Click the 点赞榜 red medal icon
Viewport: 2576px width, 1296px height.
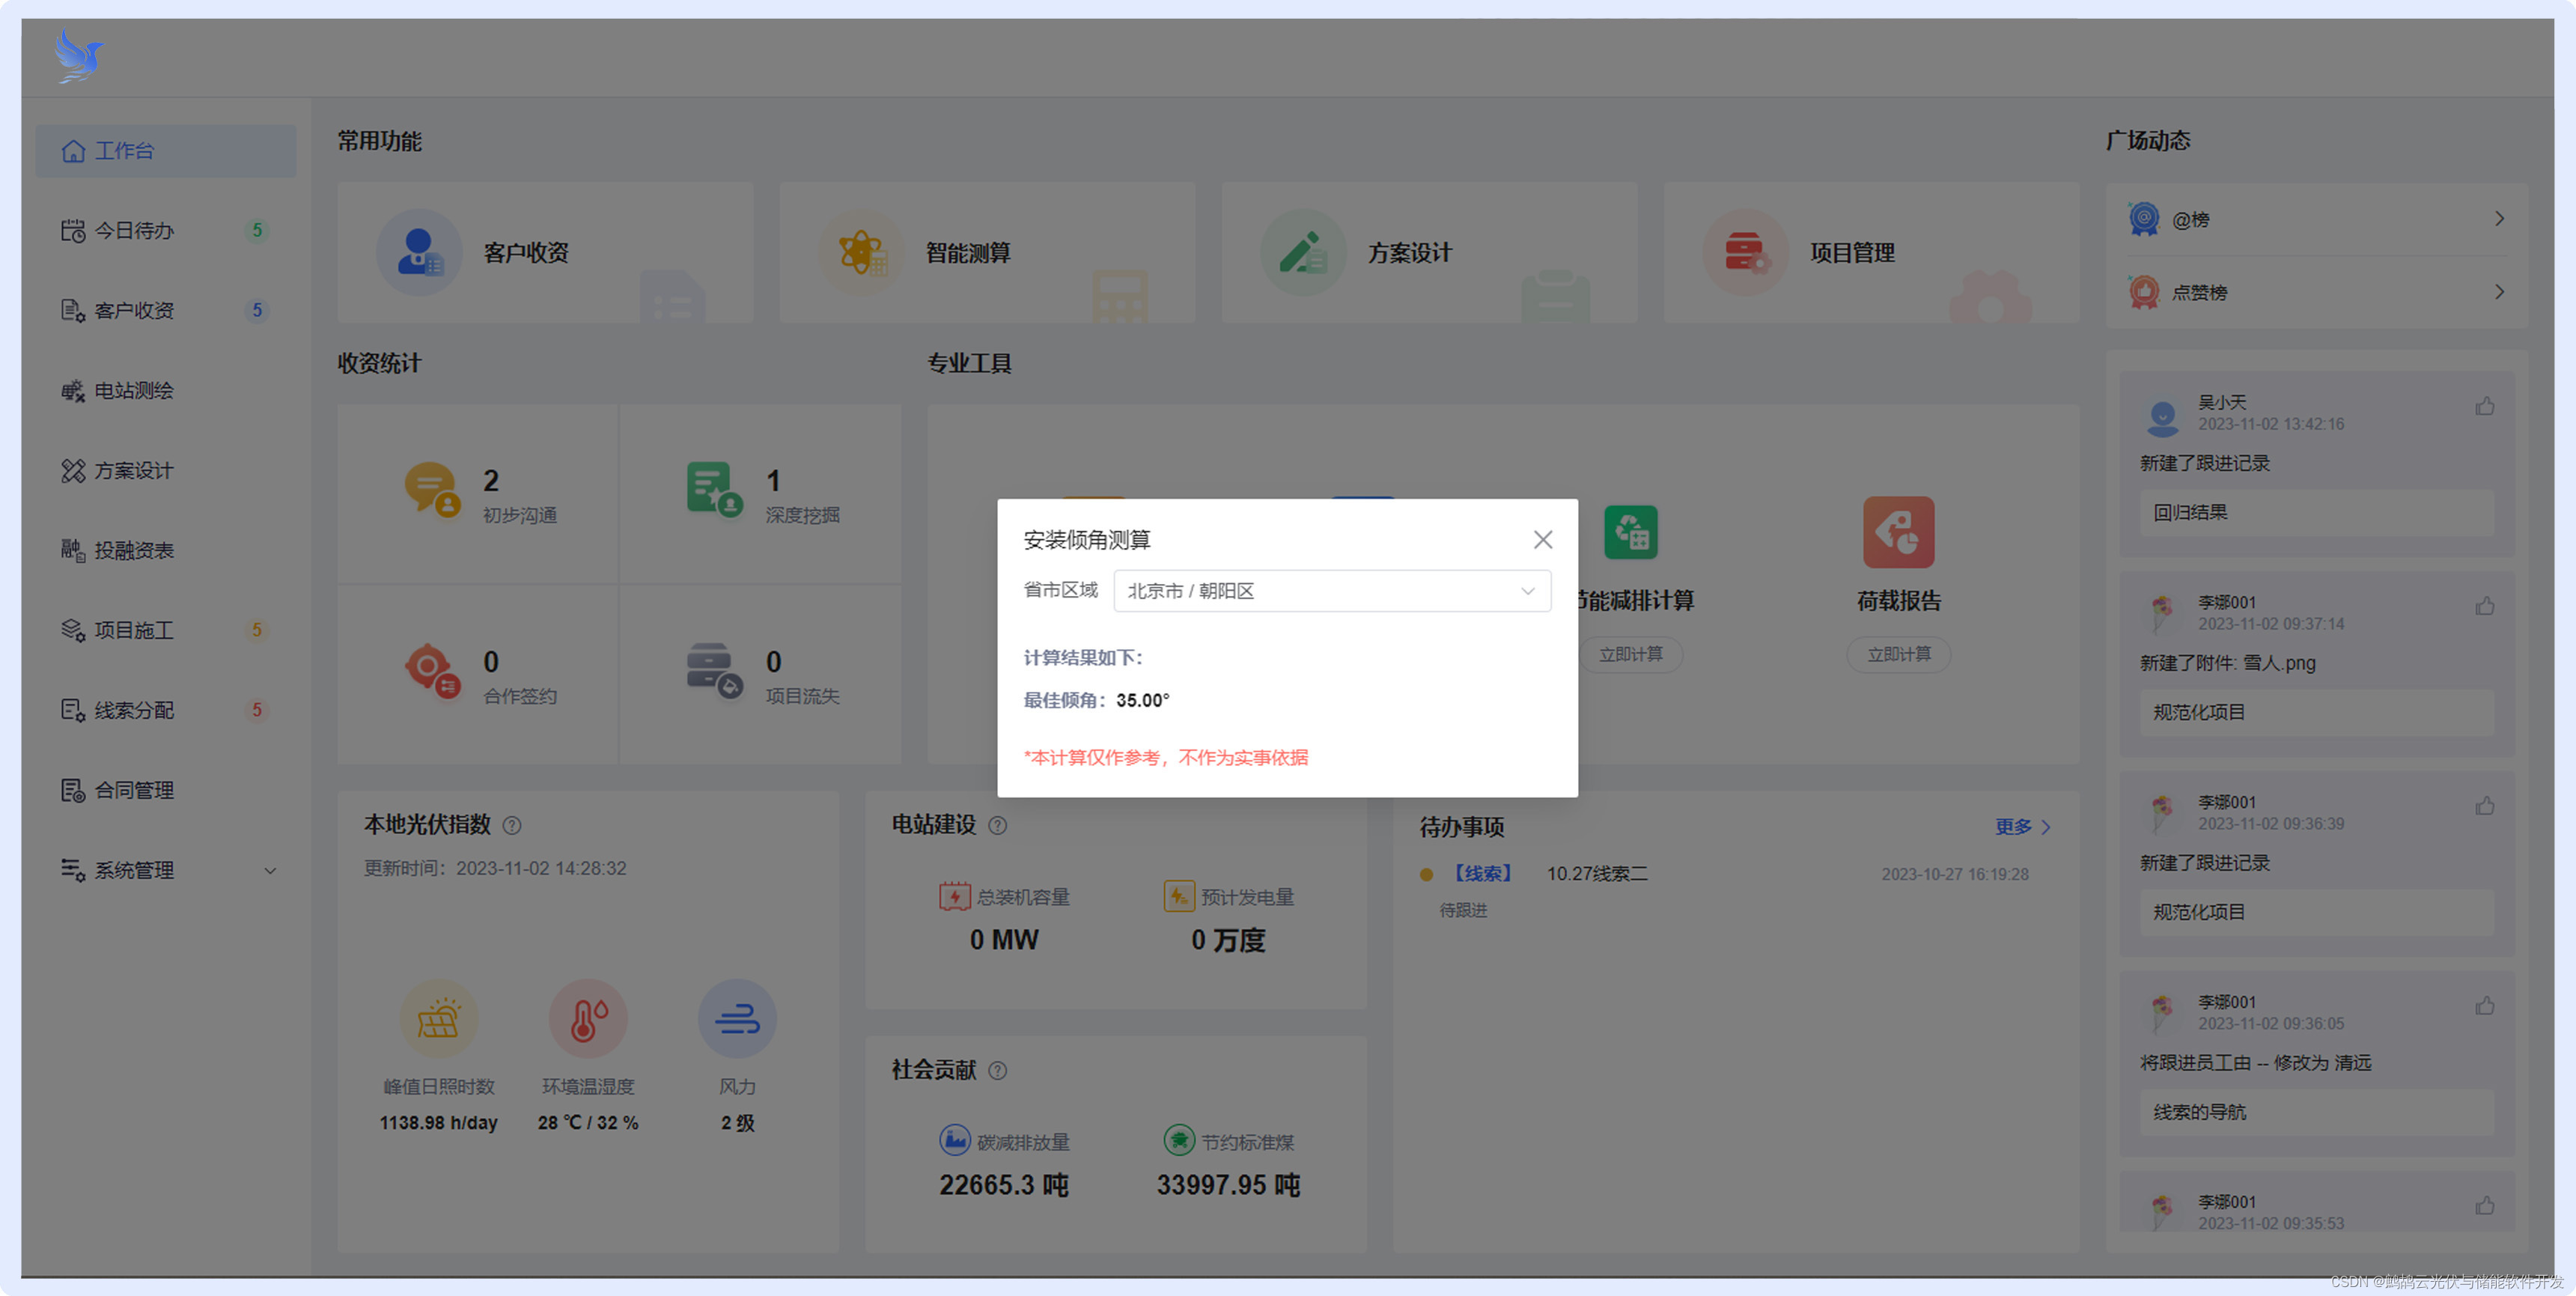coord(2143,292)
